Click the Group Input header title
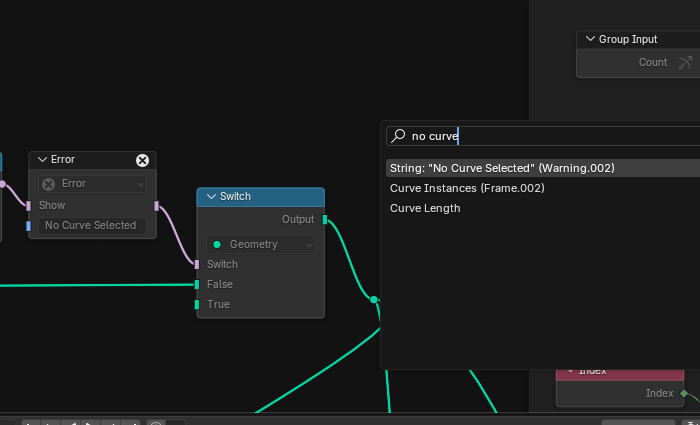 (628, 39)
